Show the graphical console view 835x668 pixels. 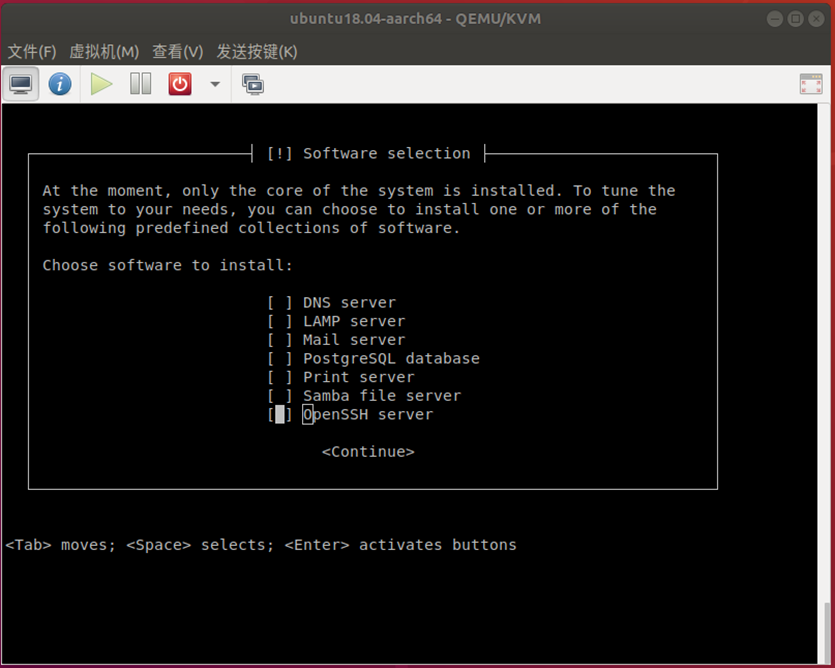(21, 84)
